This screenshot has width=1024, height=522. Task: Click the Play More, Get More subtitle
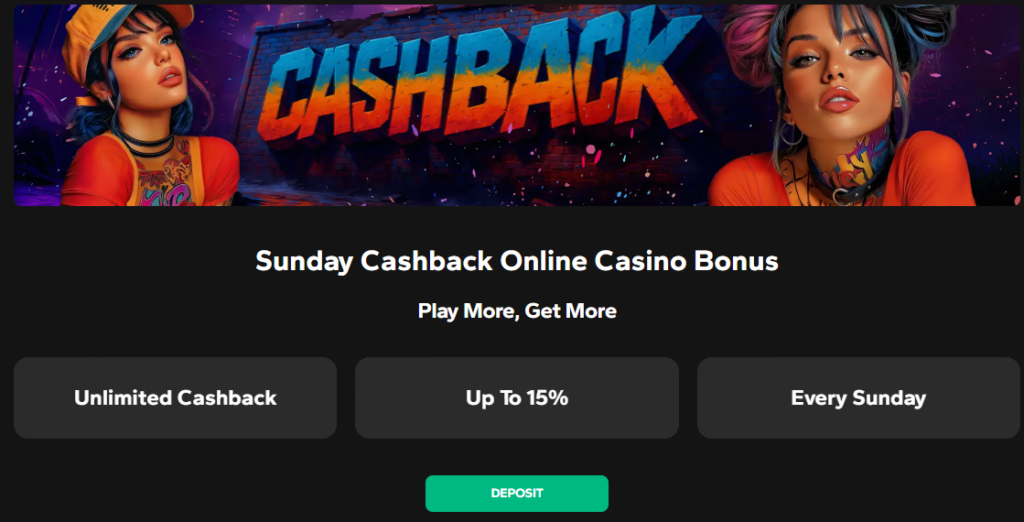pos(516,311)
